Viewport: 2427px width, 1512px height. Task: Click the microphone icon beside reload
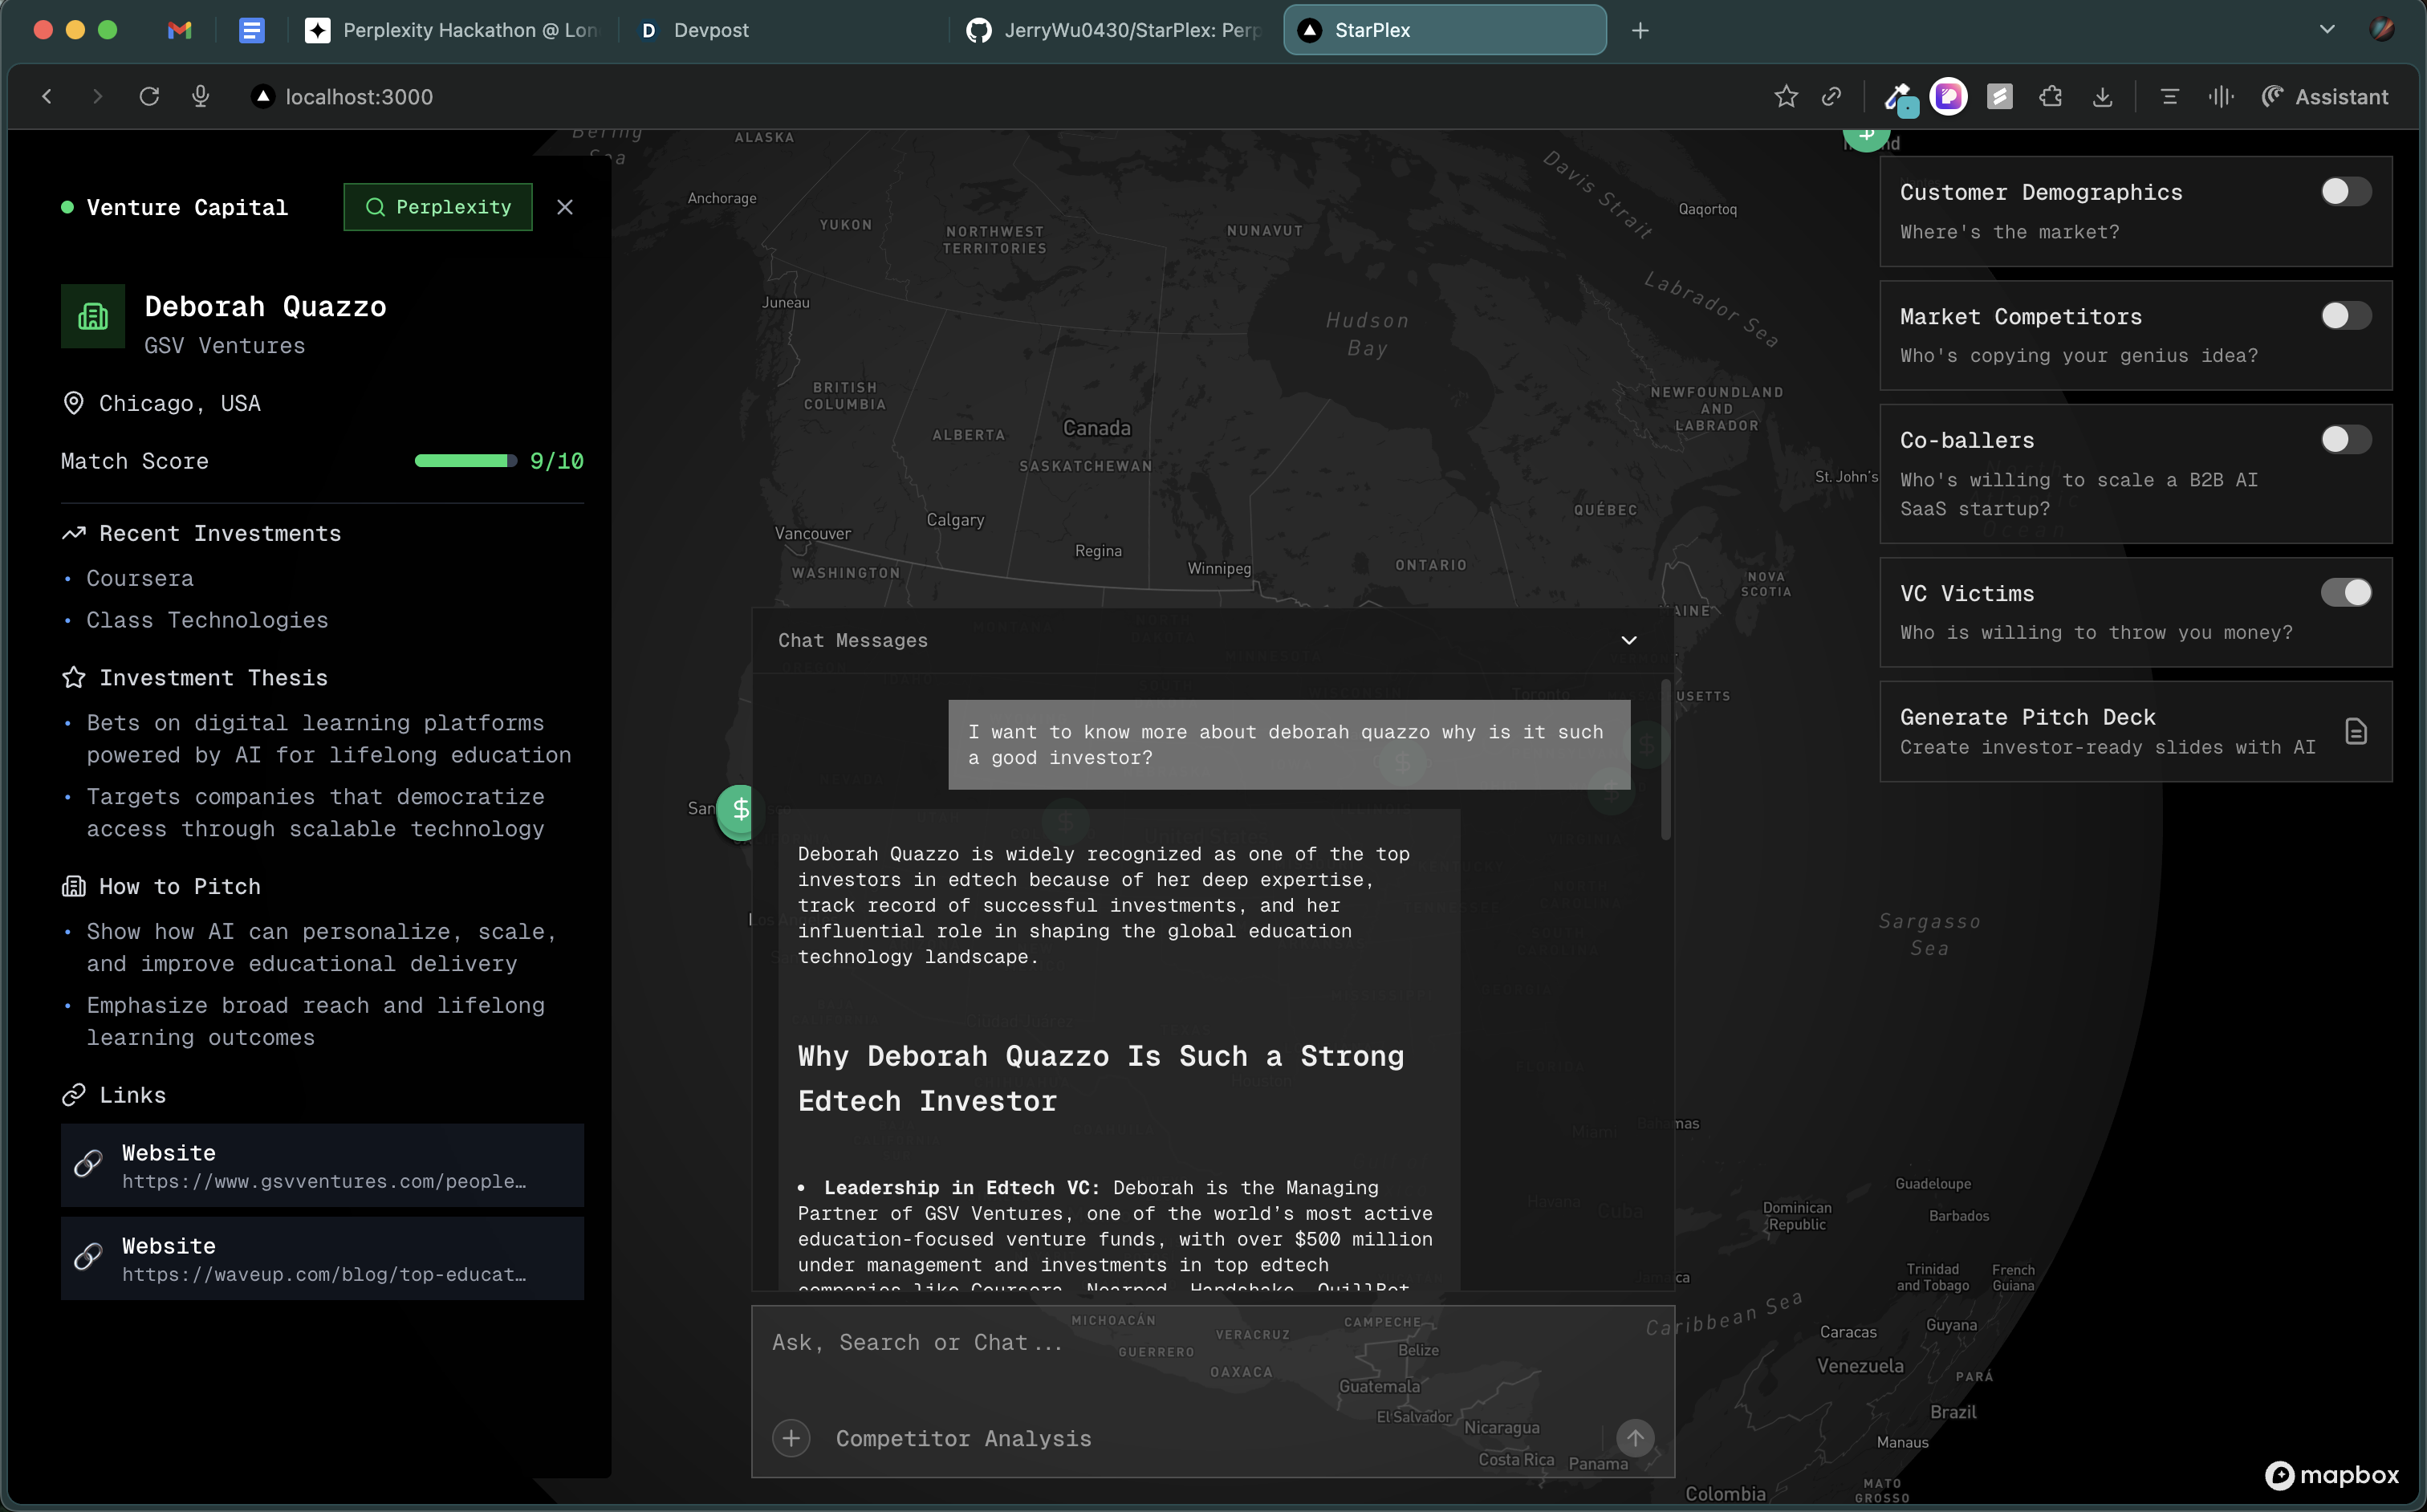(x=201, y=97)
